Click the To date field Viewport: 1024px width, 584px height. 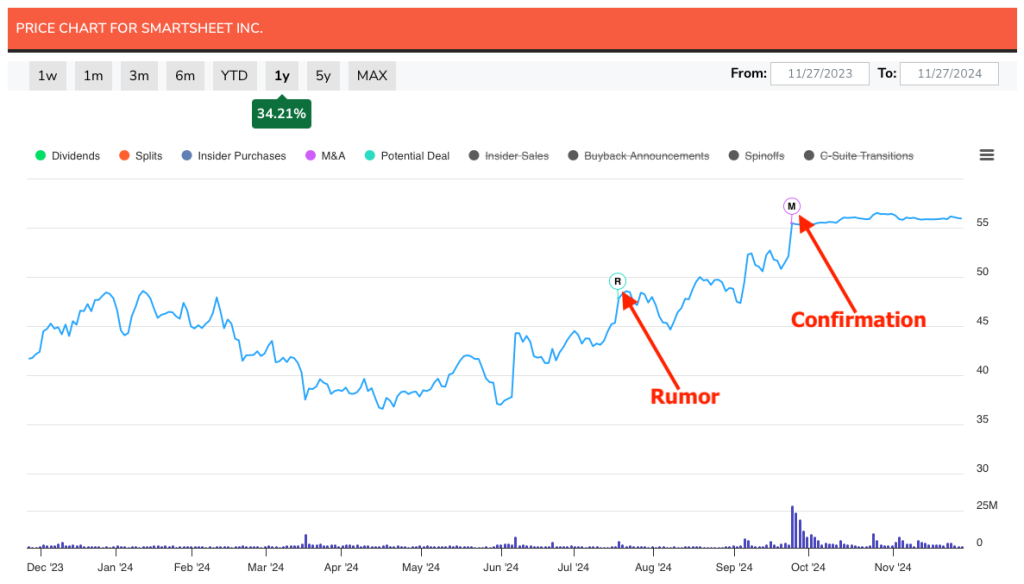coord(949,74)
